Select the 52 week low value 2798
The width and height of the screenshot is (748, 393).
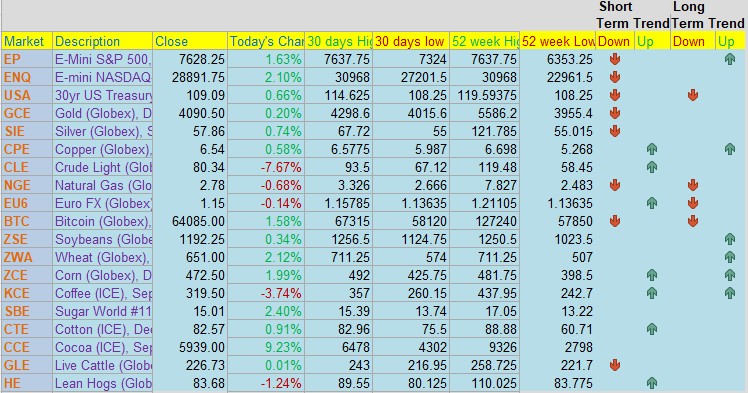point(557,347)
